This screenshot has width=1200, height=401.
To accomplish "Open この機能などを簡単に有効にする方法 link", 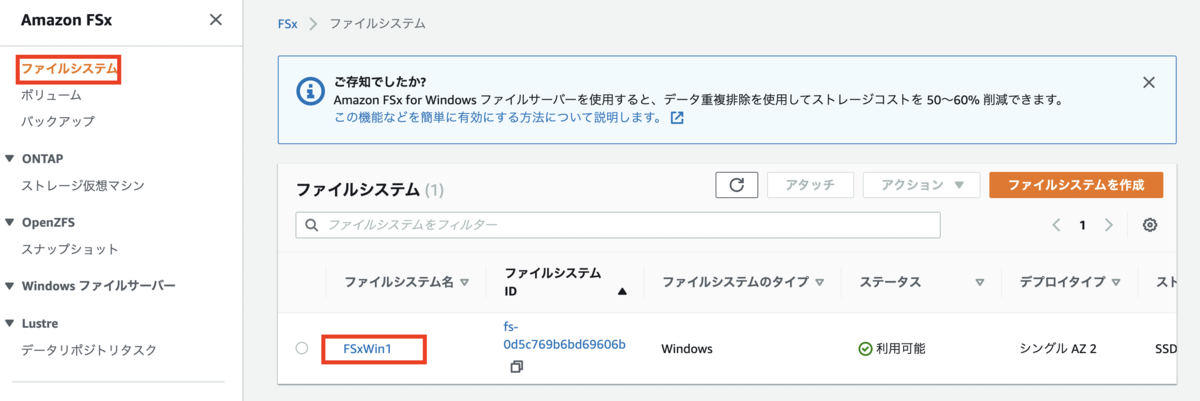I will 497,118.
